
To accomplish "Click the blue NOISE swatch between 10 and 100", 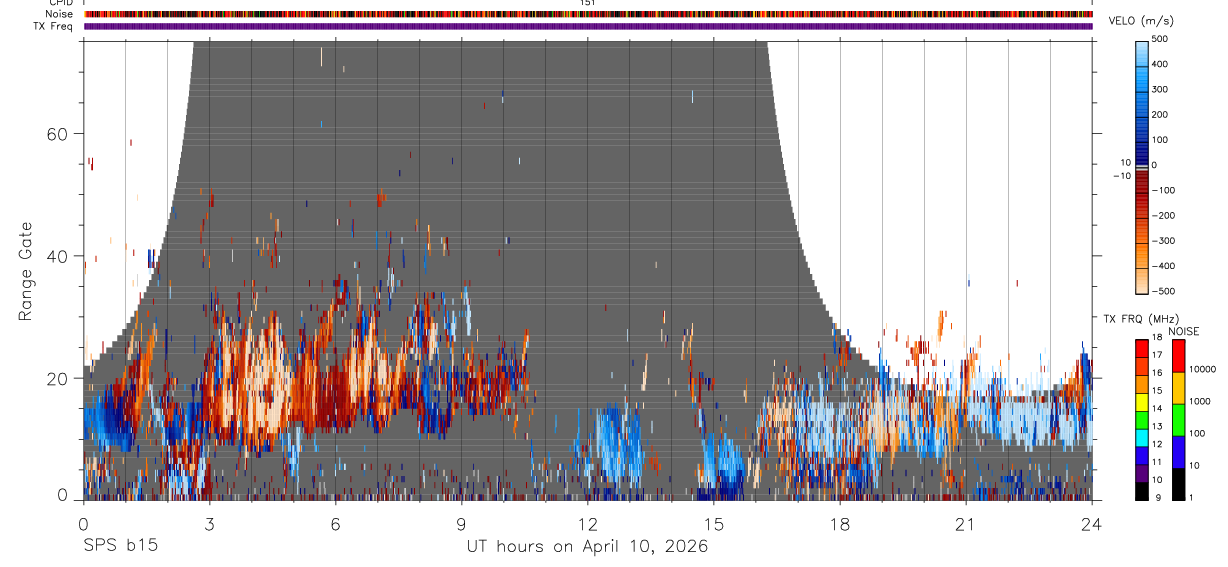I will tap(1179, 452).
